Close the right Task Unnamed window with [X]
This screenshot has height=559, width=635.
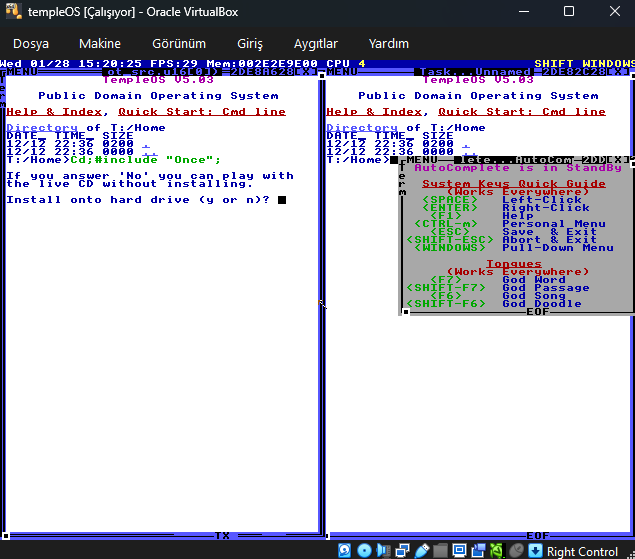coord(619,72)
